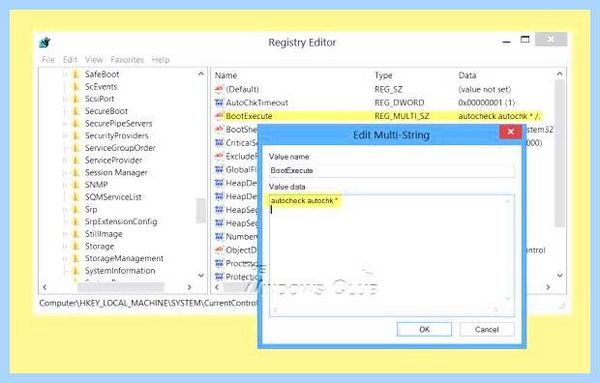Sort values by the Name column header
The image size is (600, 383).
pos(226,75)
